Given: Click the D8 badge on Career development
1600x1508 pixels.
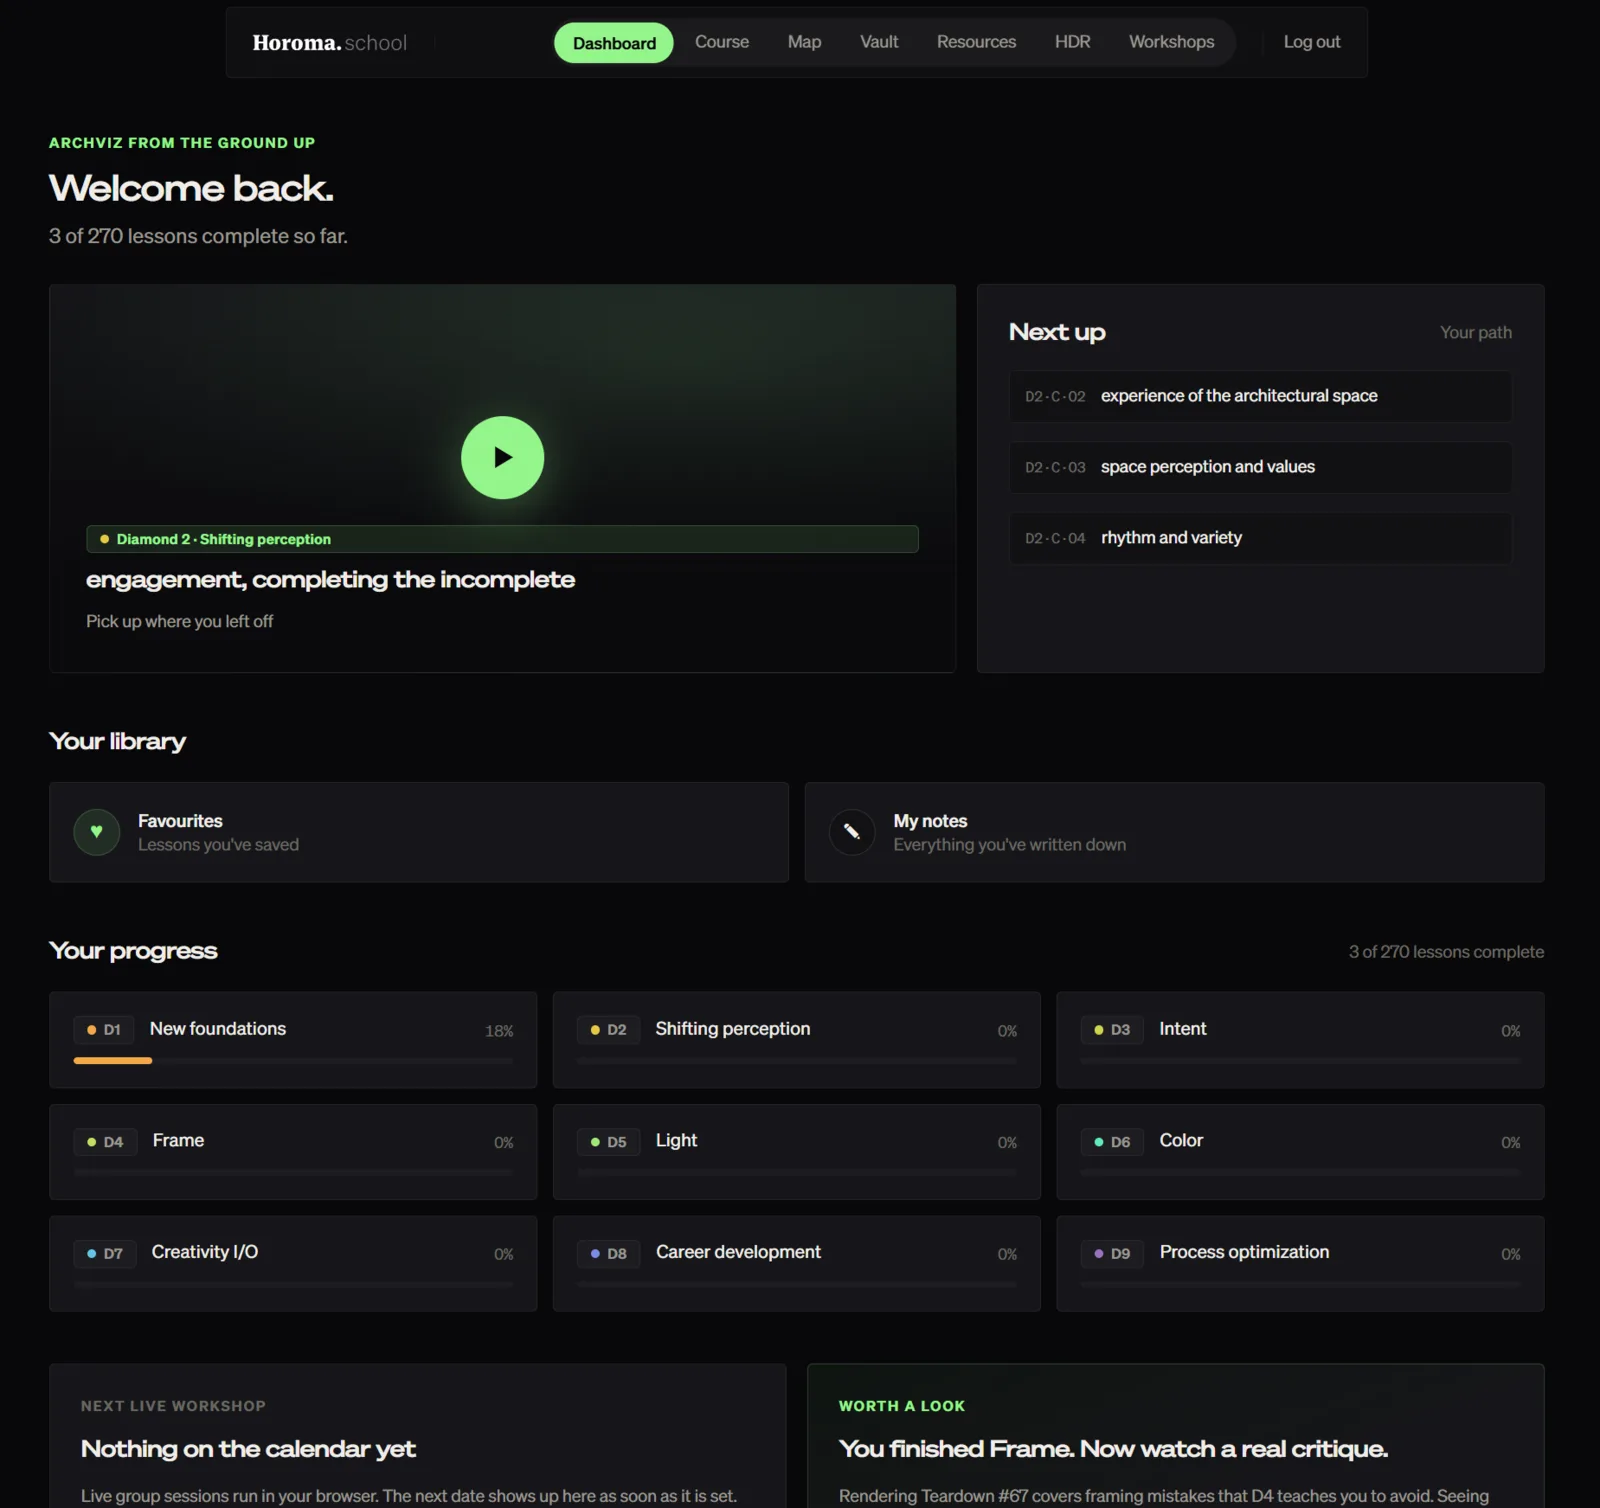Looking at the screenshot, I should [x=608, y=1253].
